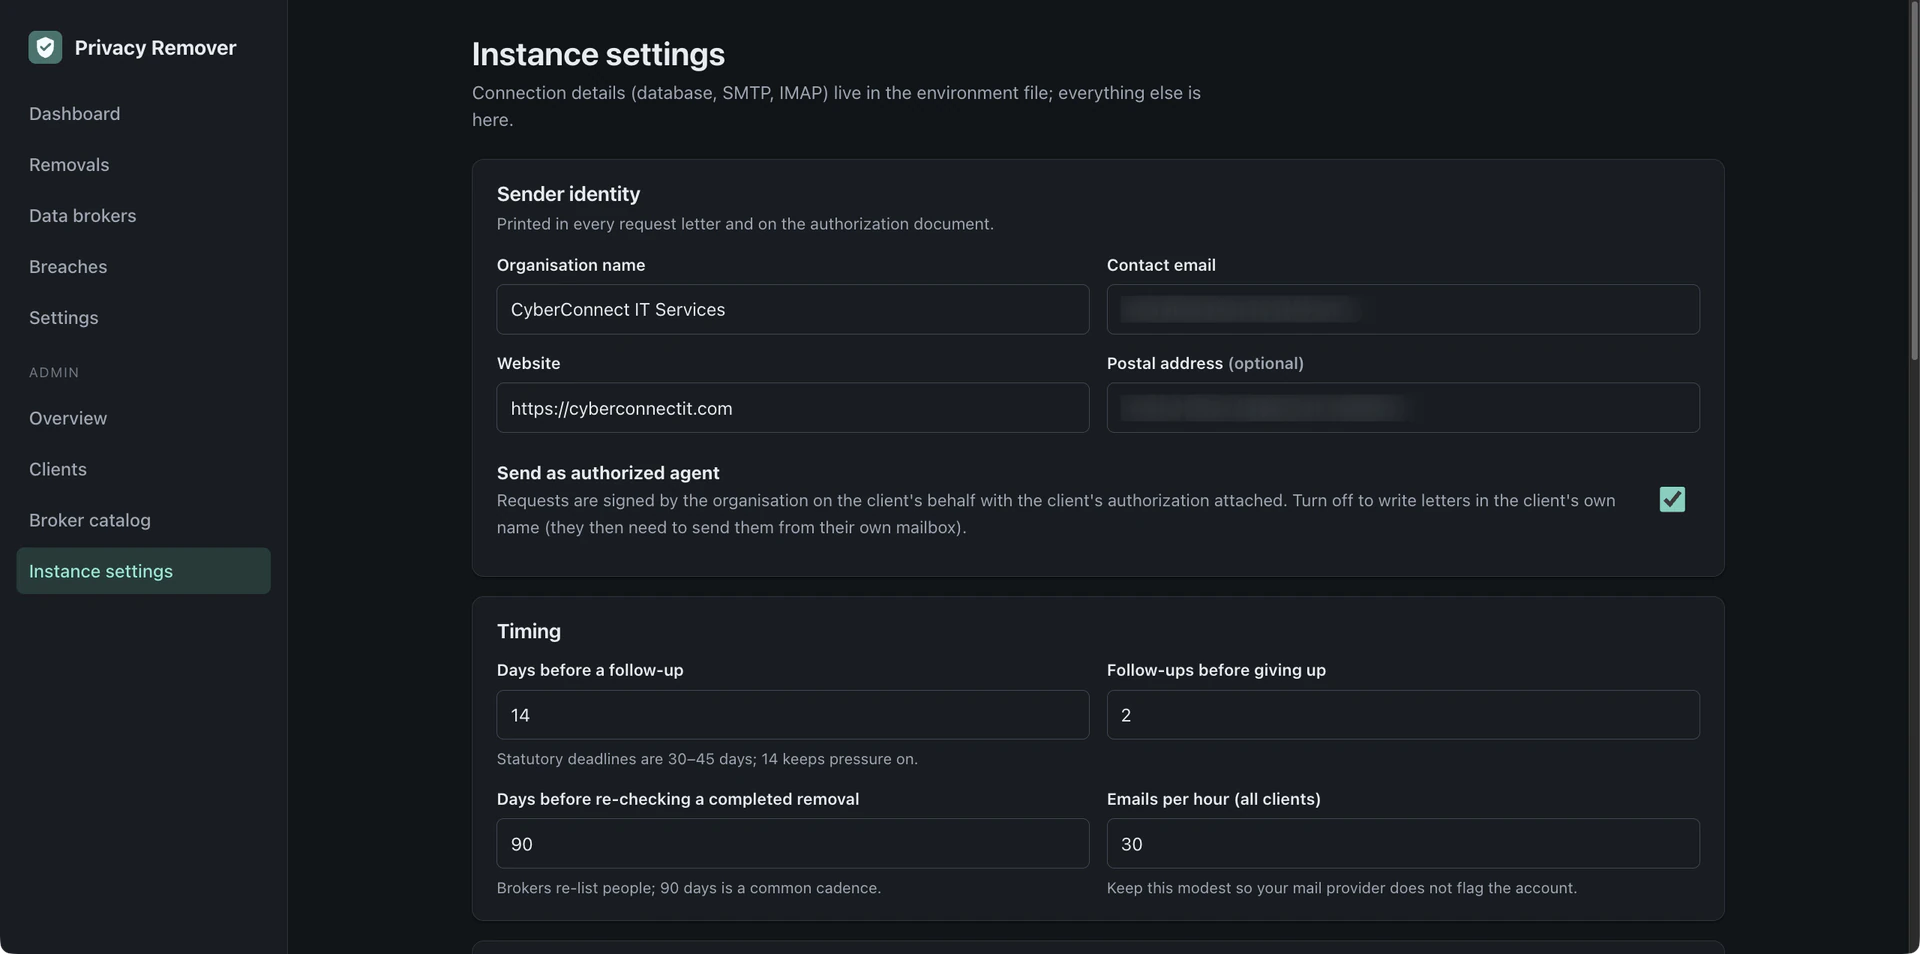Open the Broker catalog
1920x954 pixels.
pos(90,521)
